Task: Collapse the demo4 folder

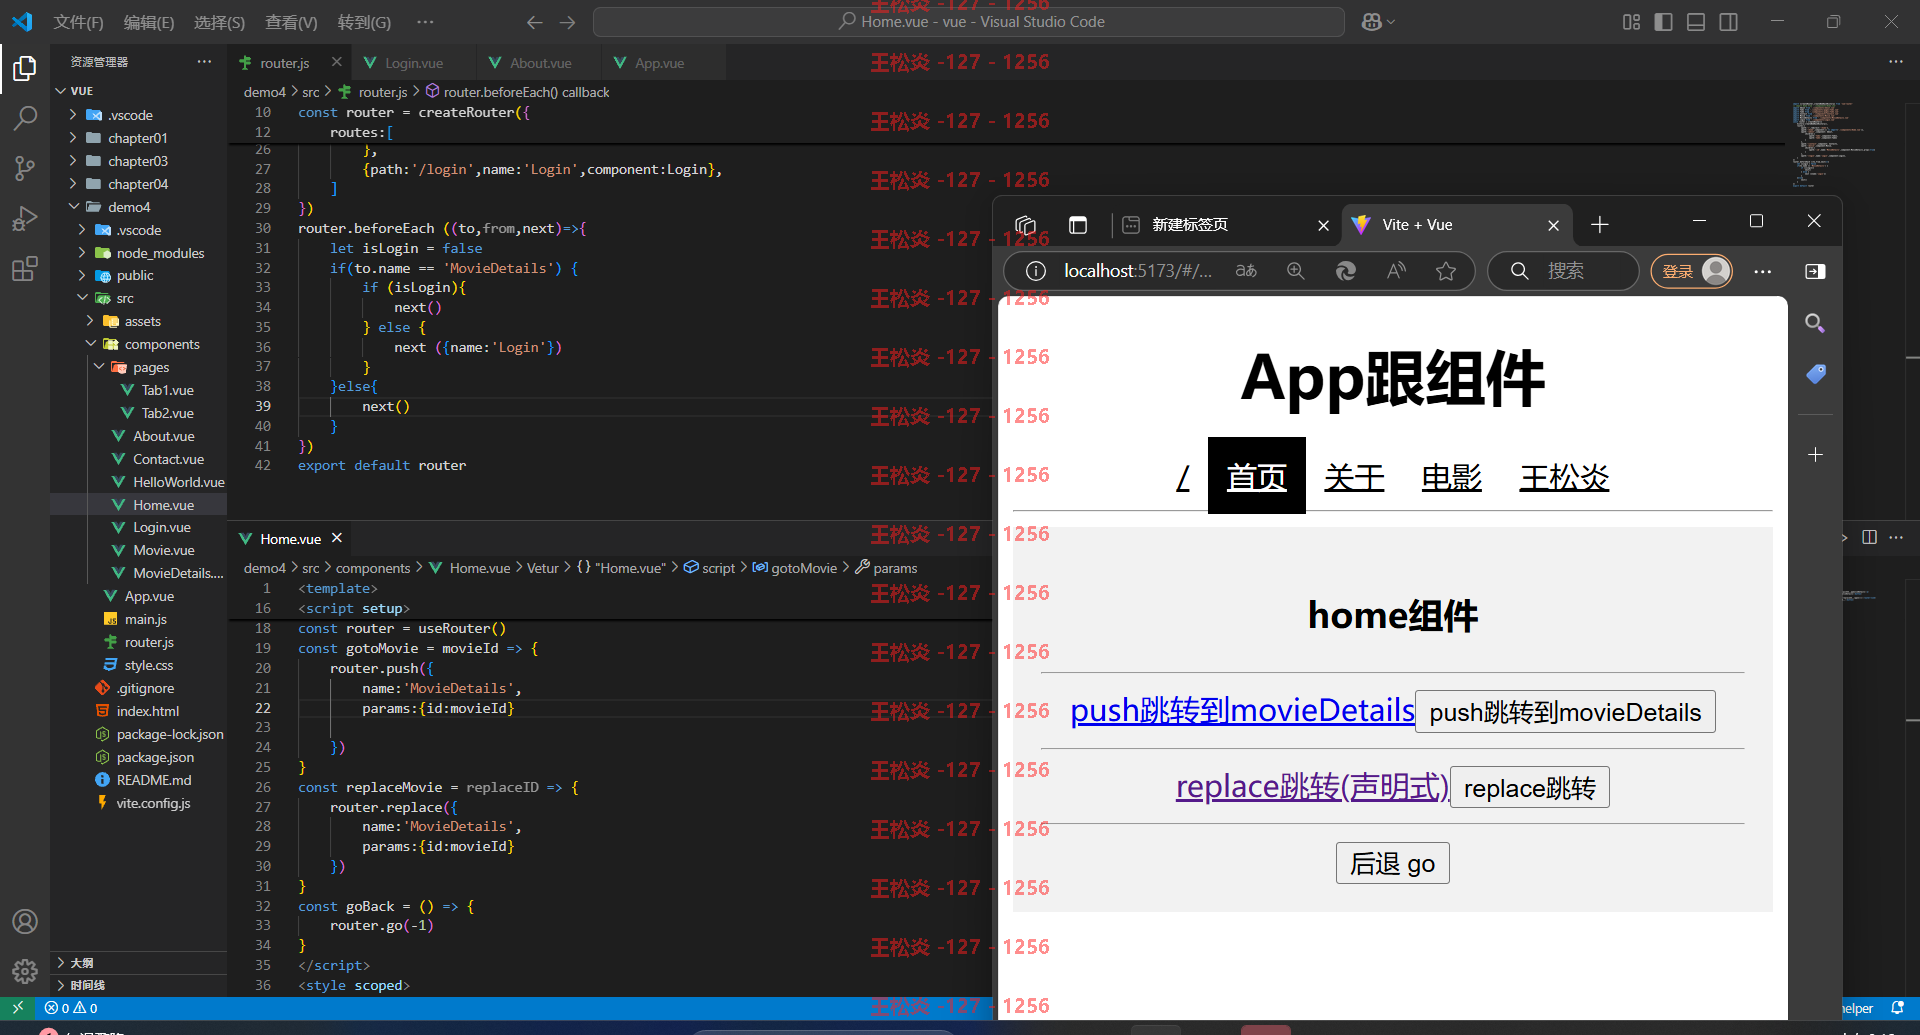Action: point(73,207)
